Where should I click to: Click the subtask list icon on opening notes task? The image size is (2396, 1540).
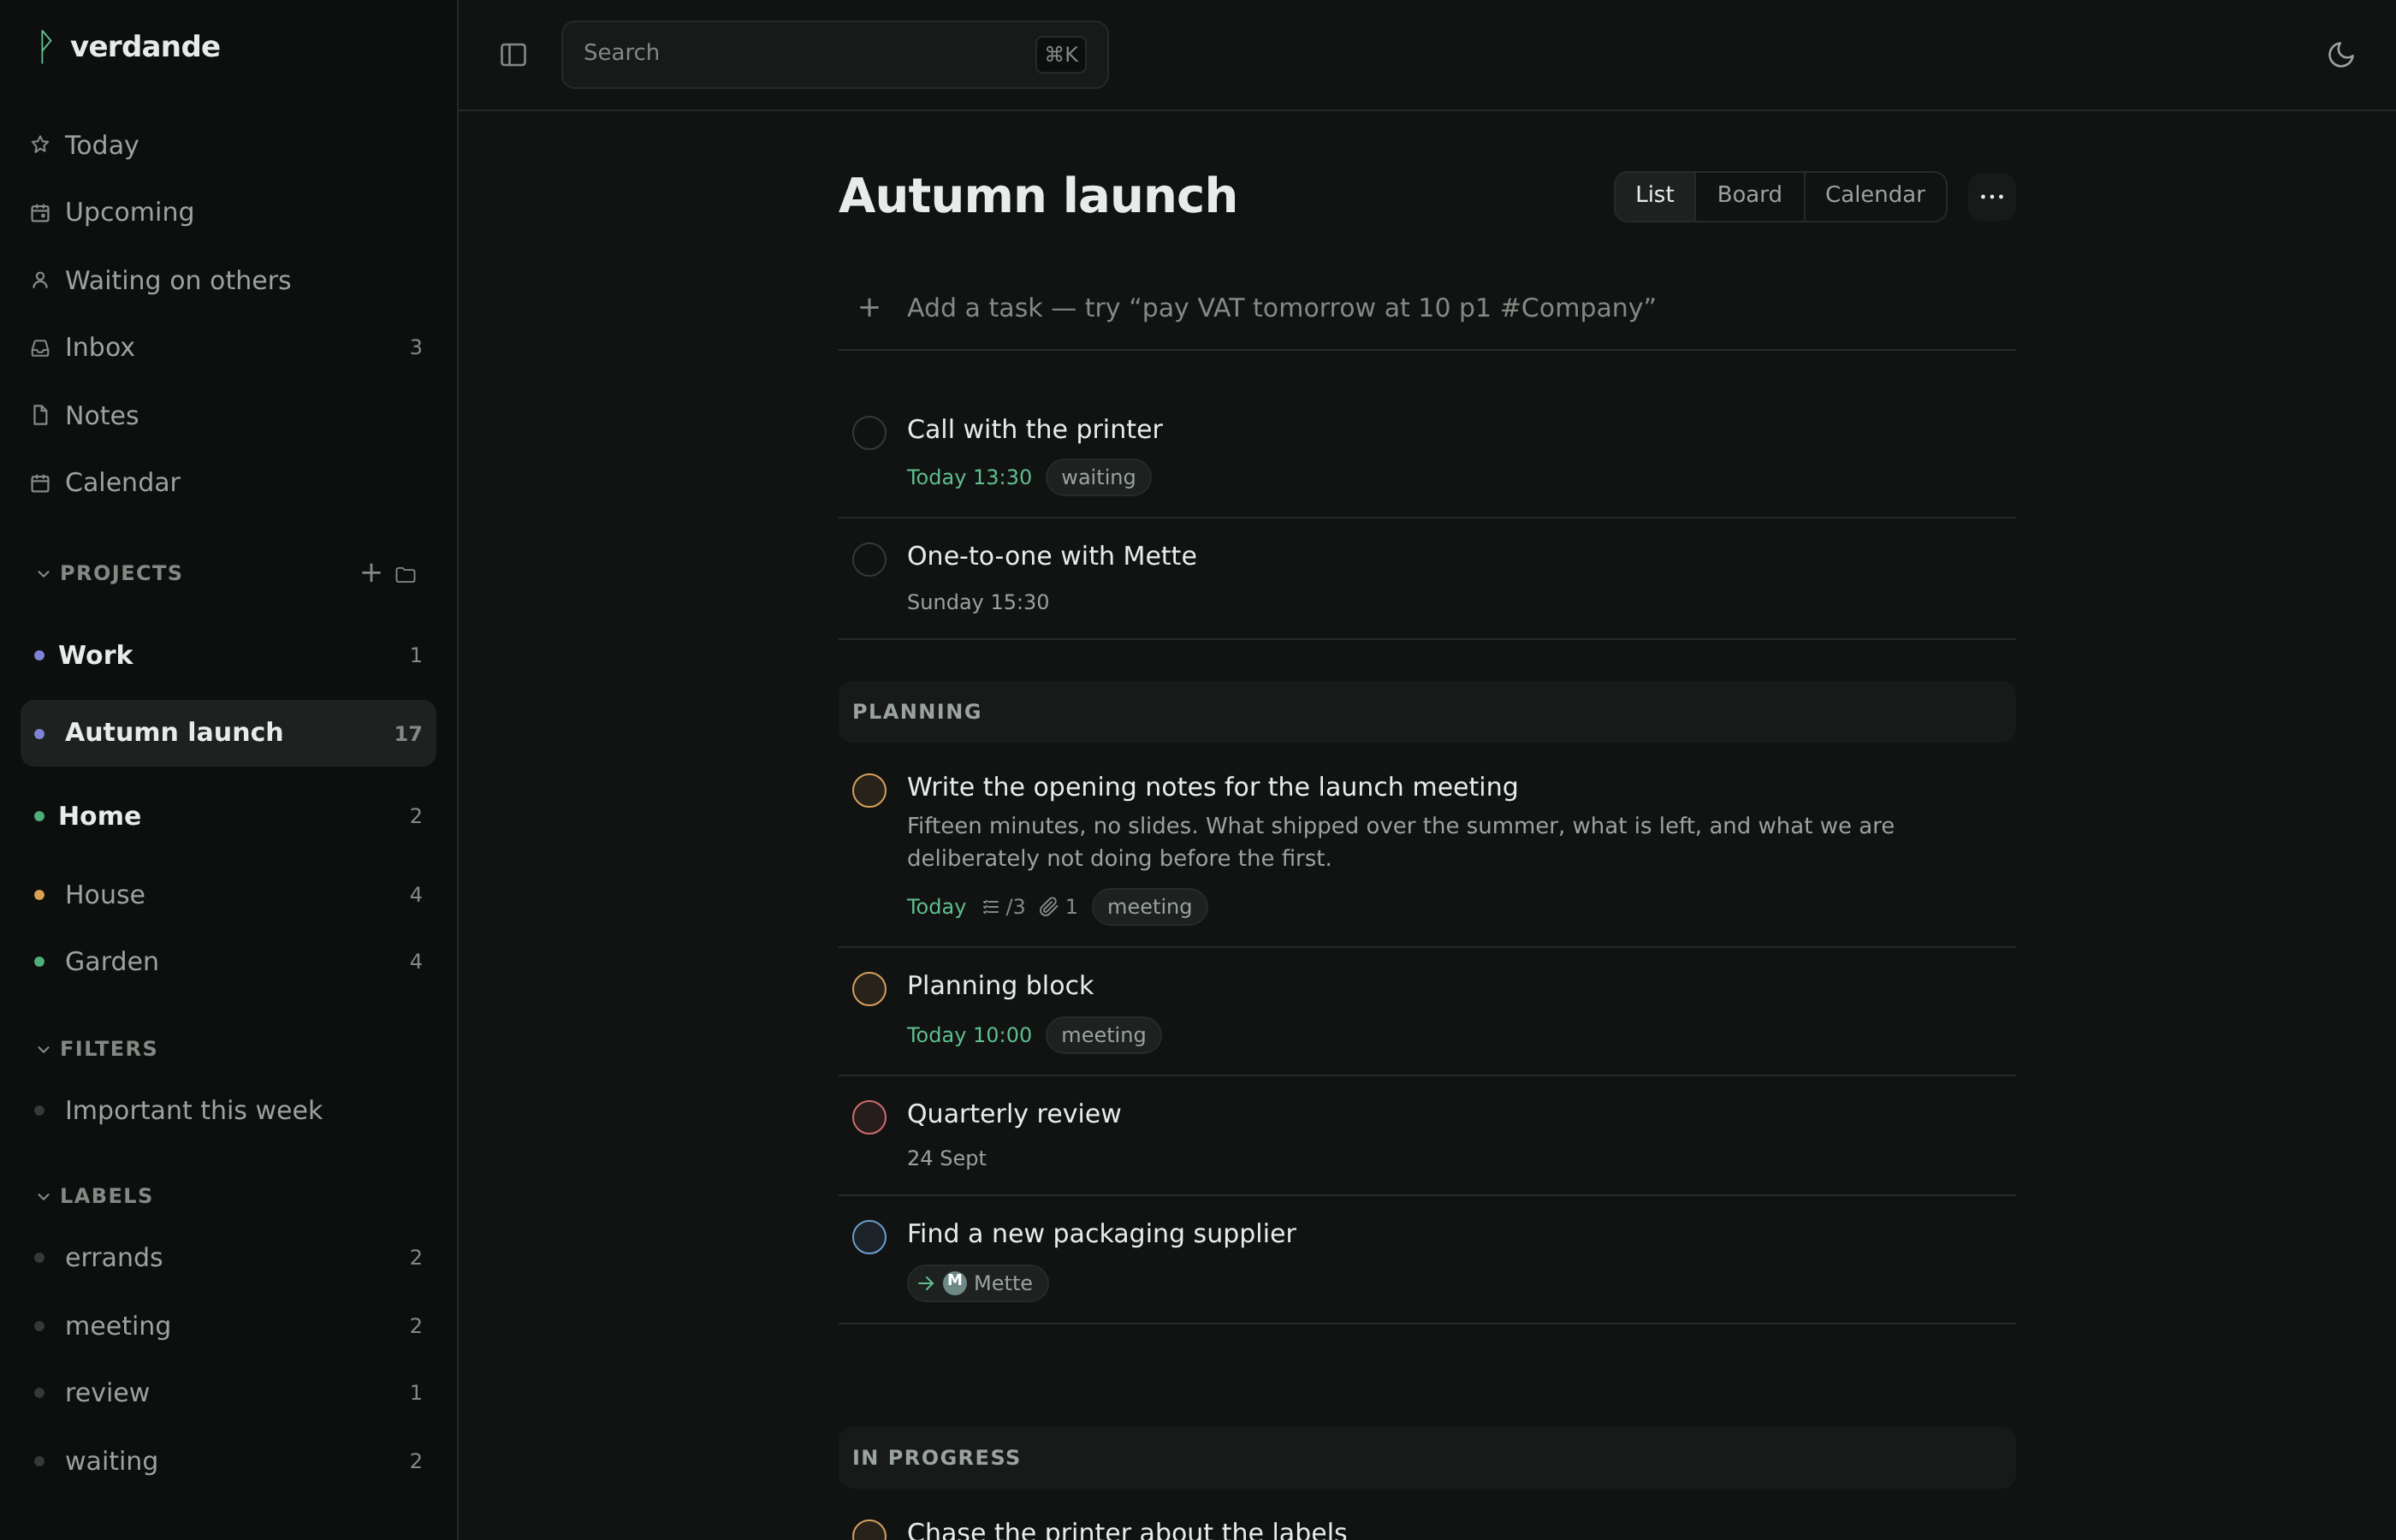pos(990,907)
